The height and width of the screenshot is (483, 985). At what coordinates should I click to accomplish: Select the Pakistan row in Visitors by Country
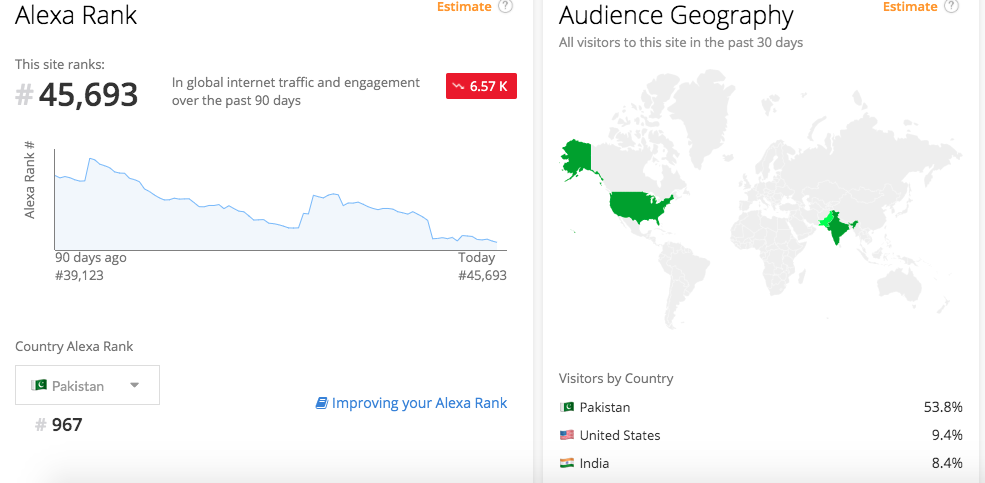click(x=761, y=407)
